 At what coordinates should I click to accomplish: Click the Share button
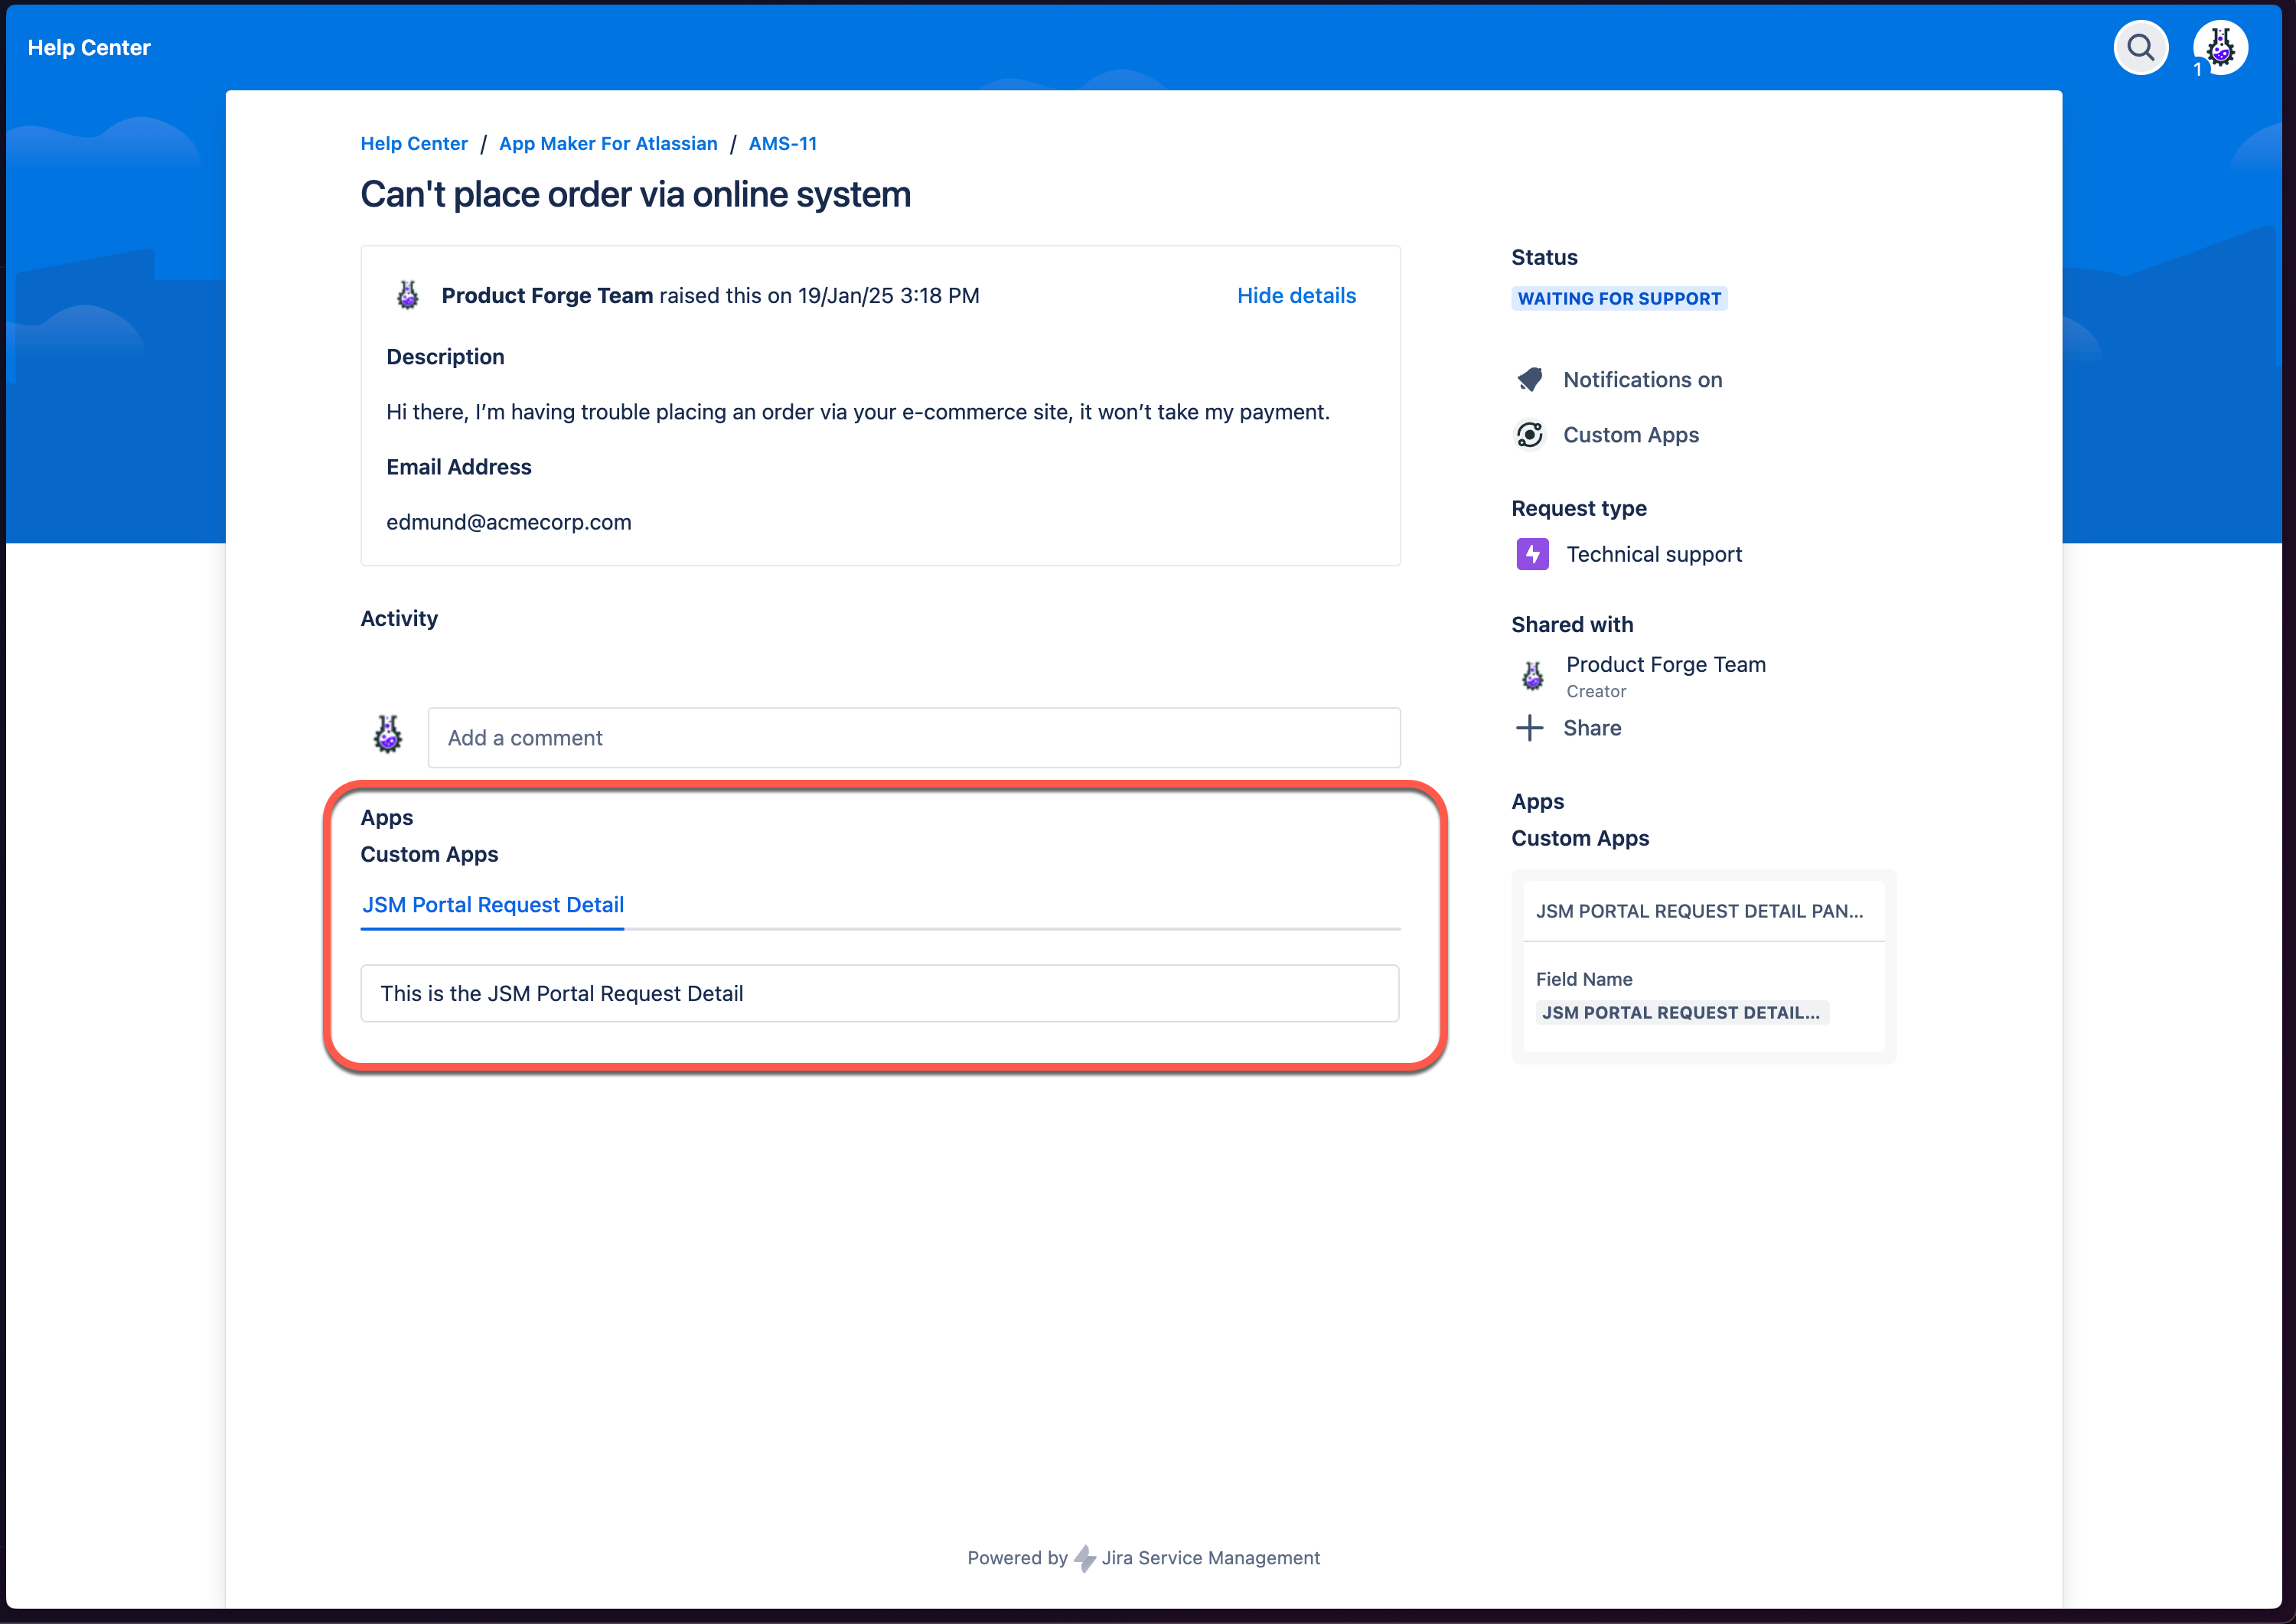(x=1592, y=728)
